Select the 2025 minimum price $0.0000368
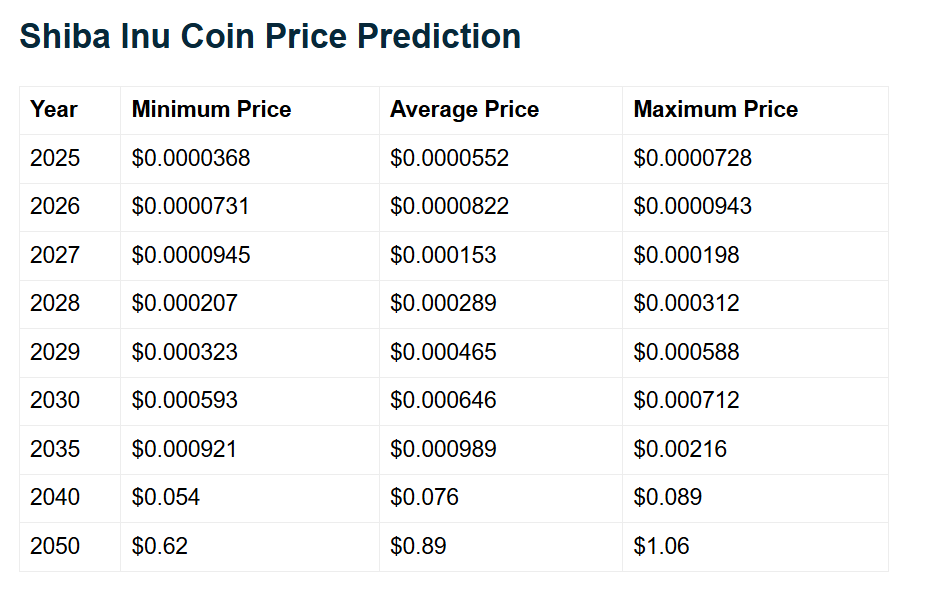Screen dimensions: 947x591 (x=191, y=158)
